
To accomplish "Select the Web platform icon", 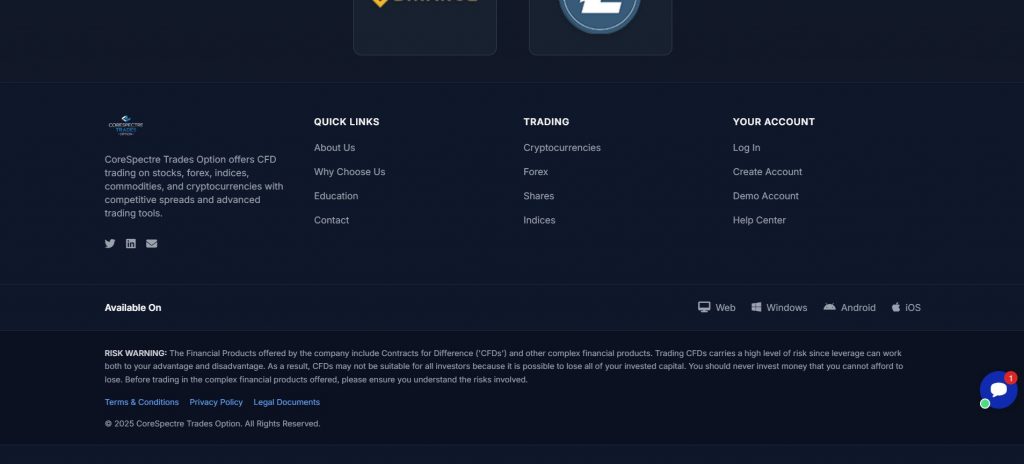I will tap(704, 307).
